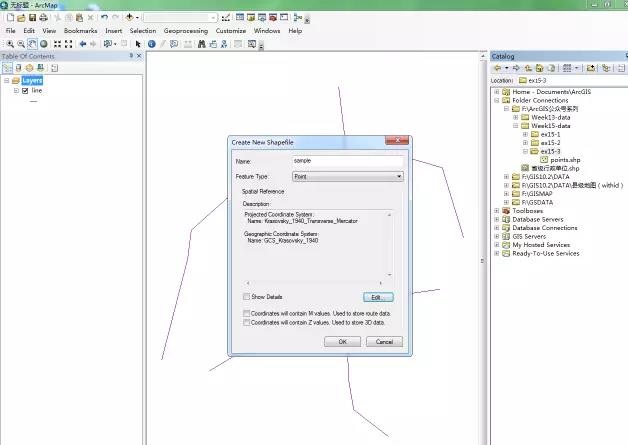628x445 pixels.
Task: Select the Pan hand tool
Action: (x=32, y=44)
